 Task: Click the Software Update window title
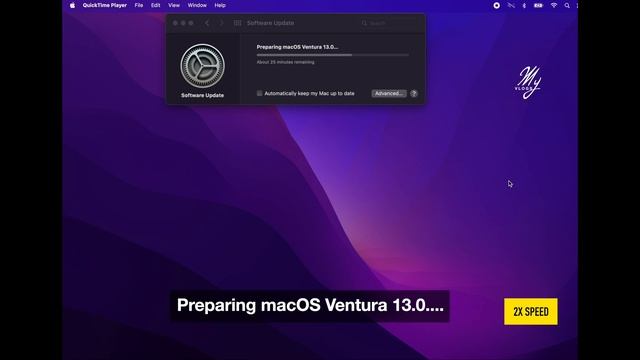270,23
